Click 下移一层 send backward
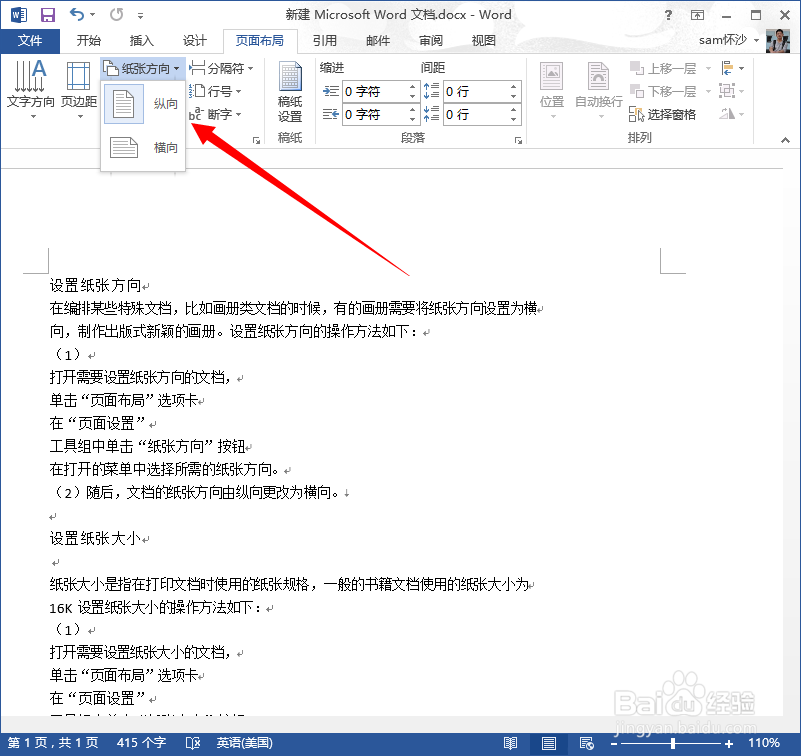The width and height of the screenshot is (801, 756). [x=663, y=91]
